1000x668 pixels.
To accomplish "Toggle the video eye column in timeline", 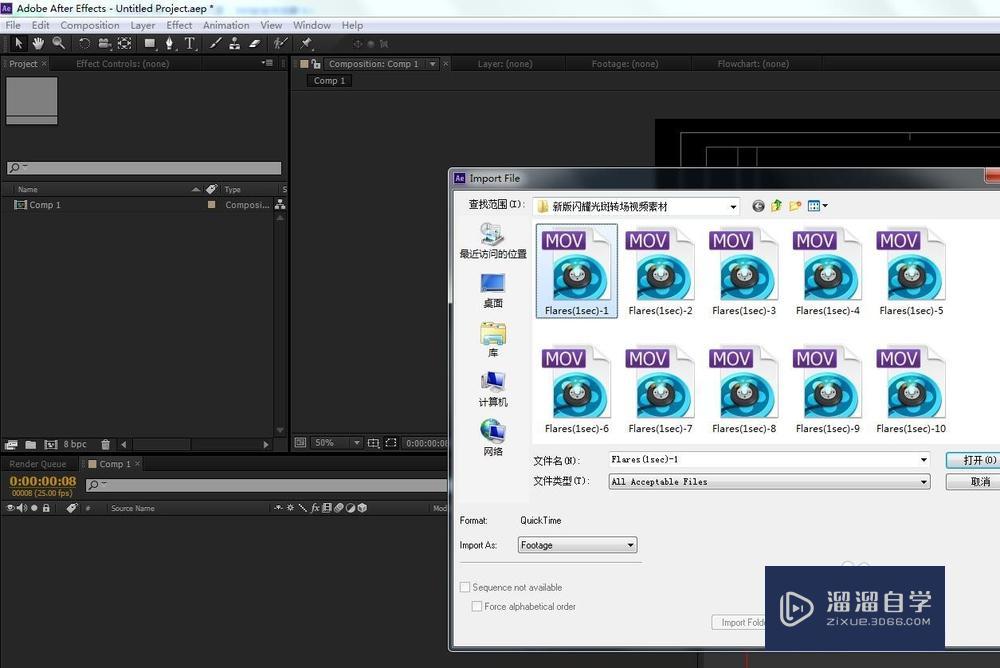I will (10, 508).
